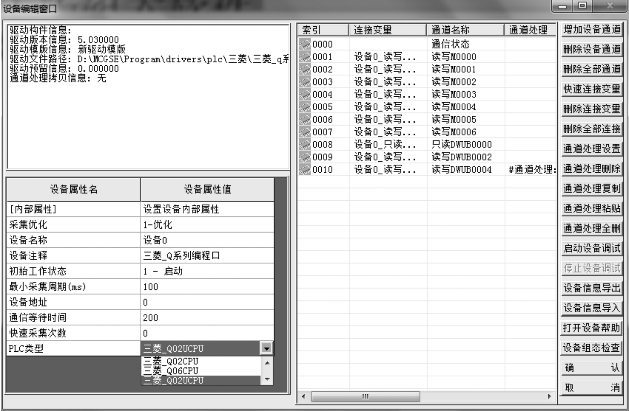Edit 最小采集周期 value 100
The width and height of the screenshot is (629, 411).
tap(207, 286)
